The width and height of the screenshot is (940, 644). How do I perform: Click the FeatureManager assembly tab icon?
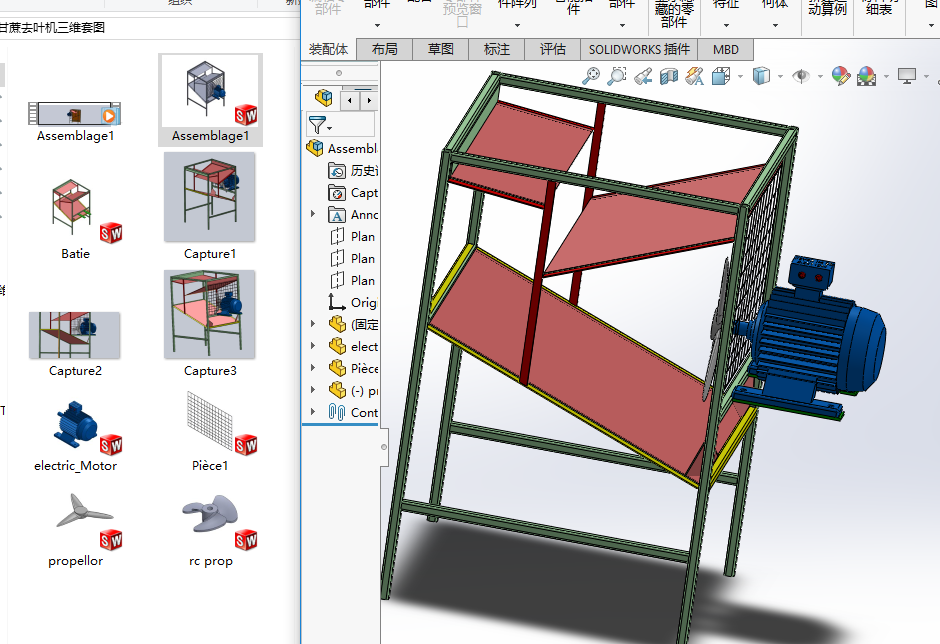click(323, 98)
